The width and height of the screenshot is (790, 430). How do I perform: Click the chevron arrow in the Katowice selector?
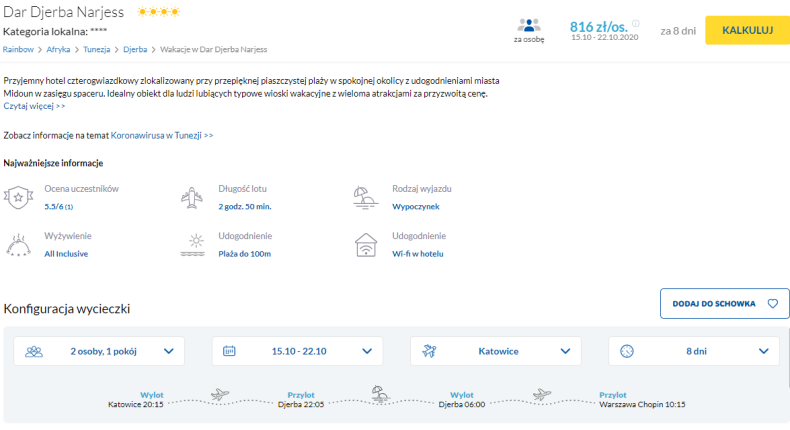coord(565,351)
